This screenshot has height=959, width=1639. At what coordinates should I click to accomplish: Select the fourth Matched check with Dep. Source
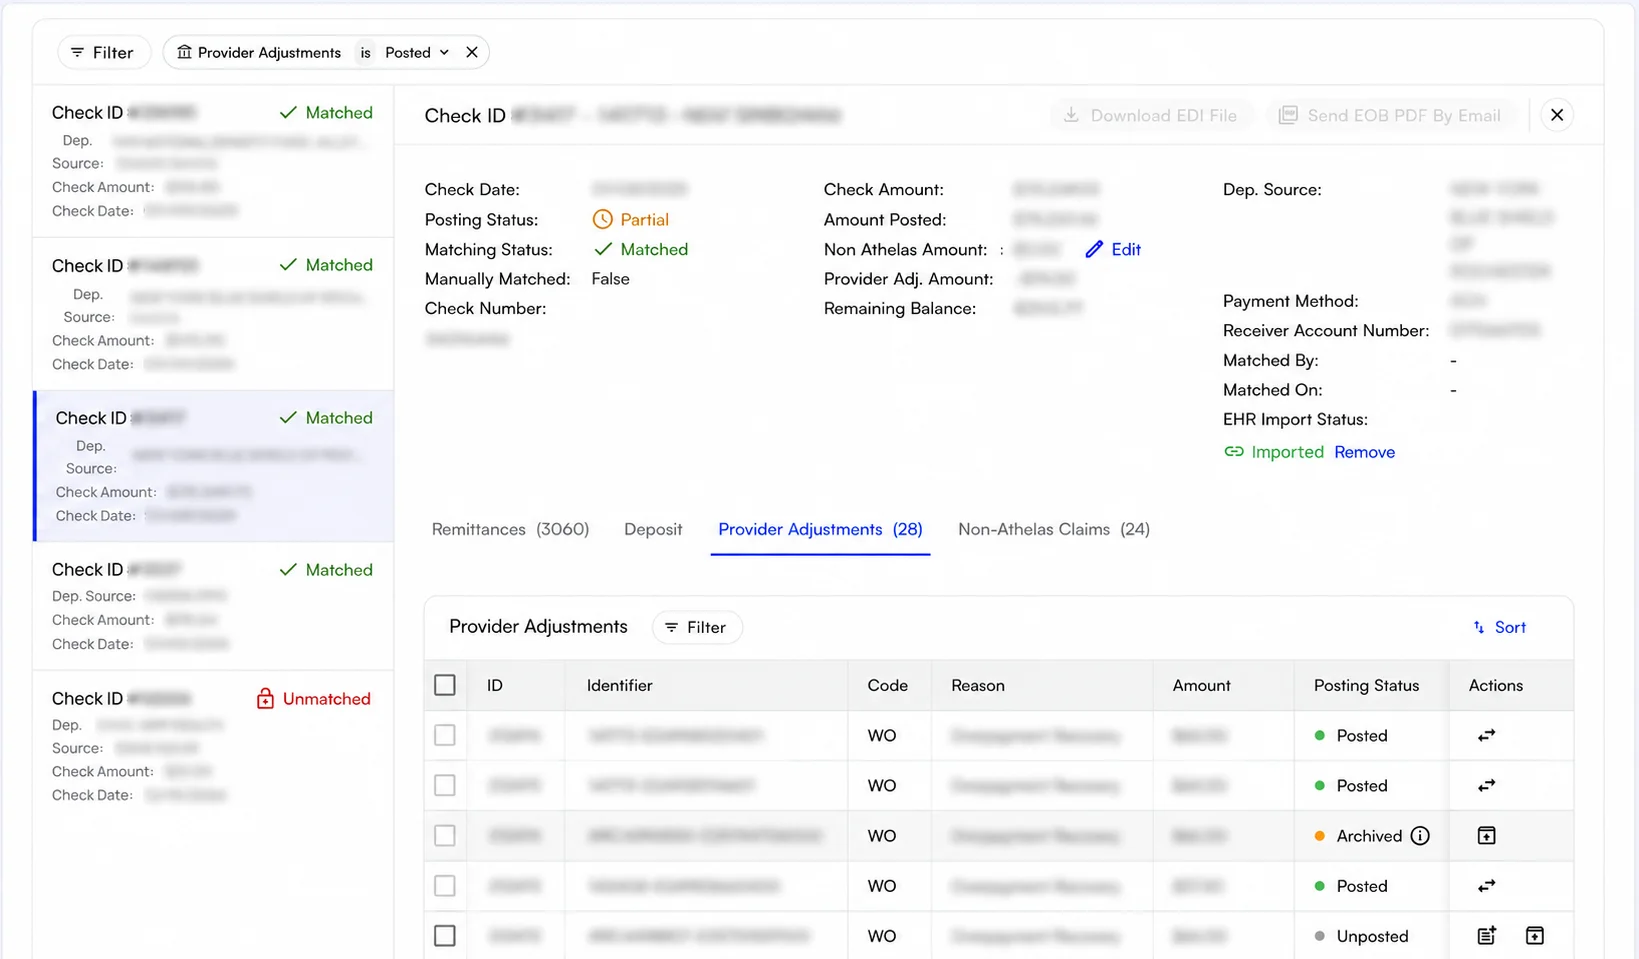[213, 606]
